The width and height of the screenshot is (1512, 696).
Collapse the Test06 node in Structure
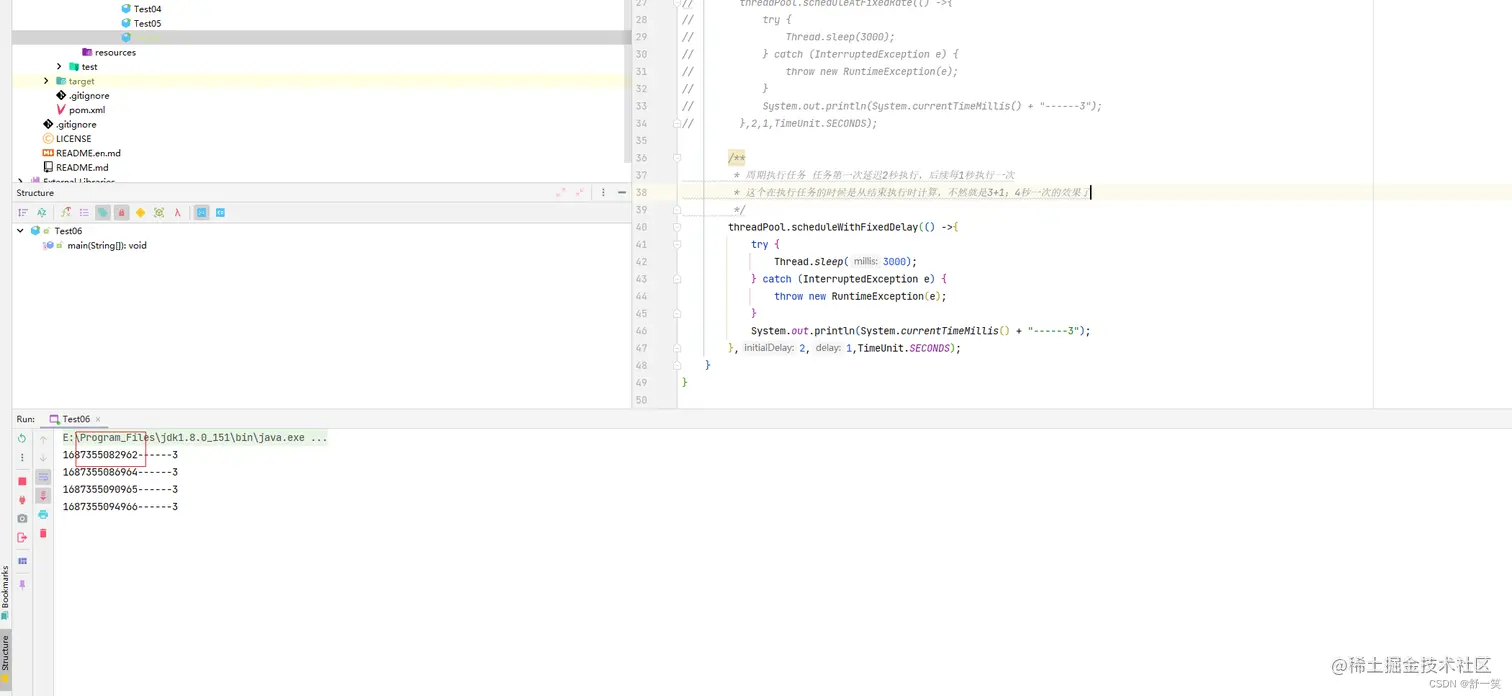point(21,231)
